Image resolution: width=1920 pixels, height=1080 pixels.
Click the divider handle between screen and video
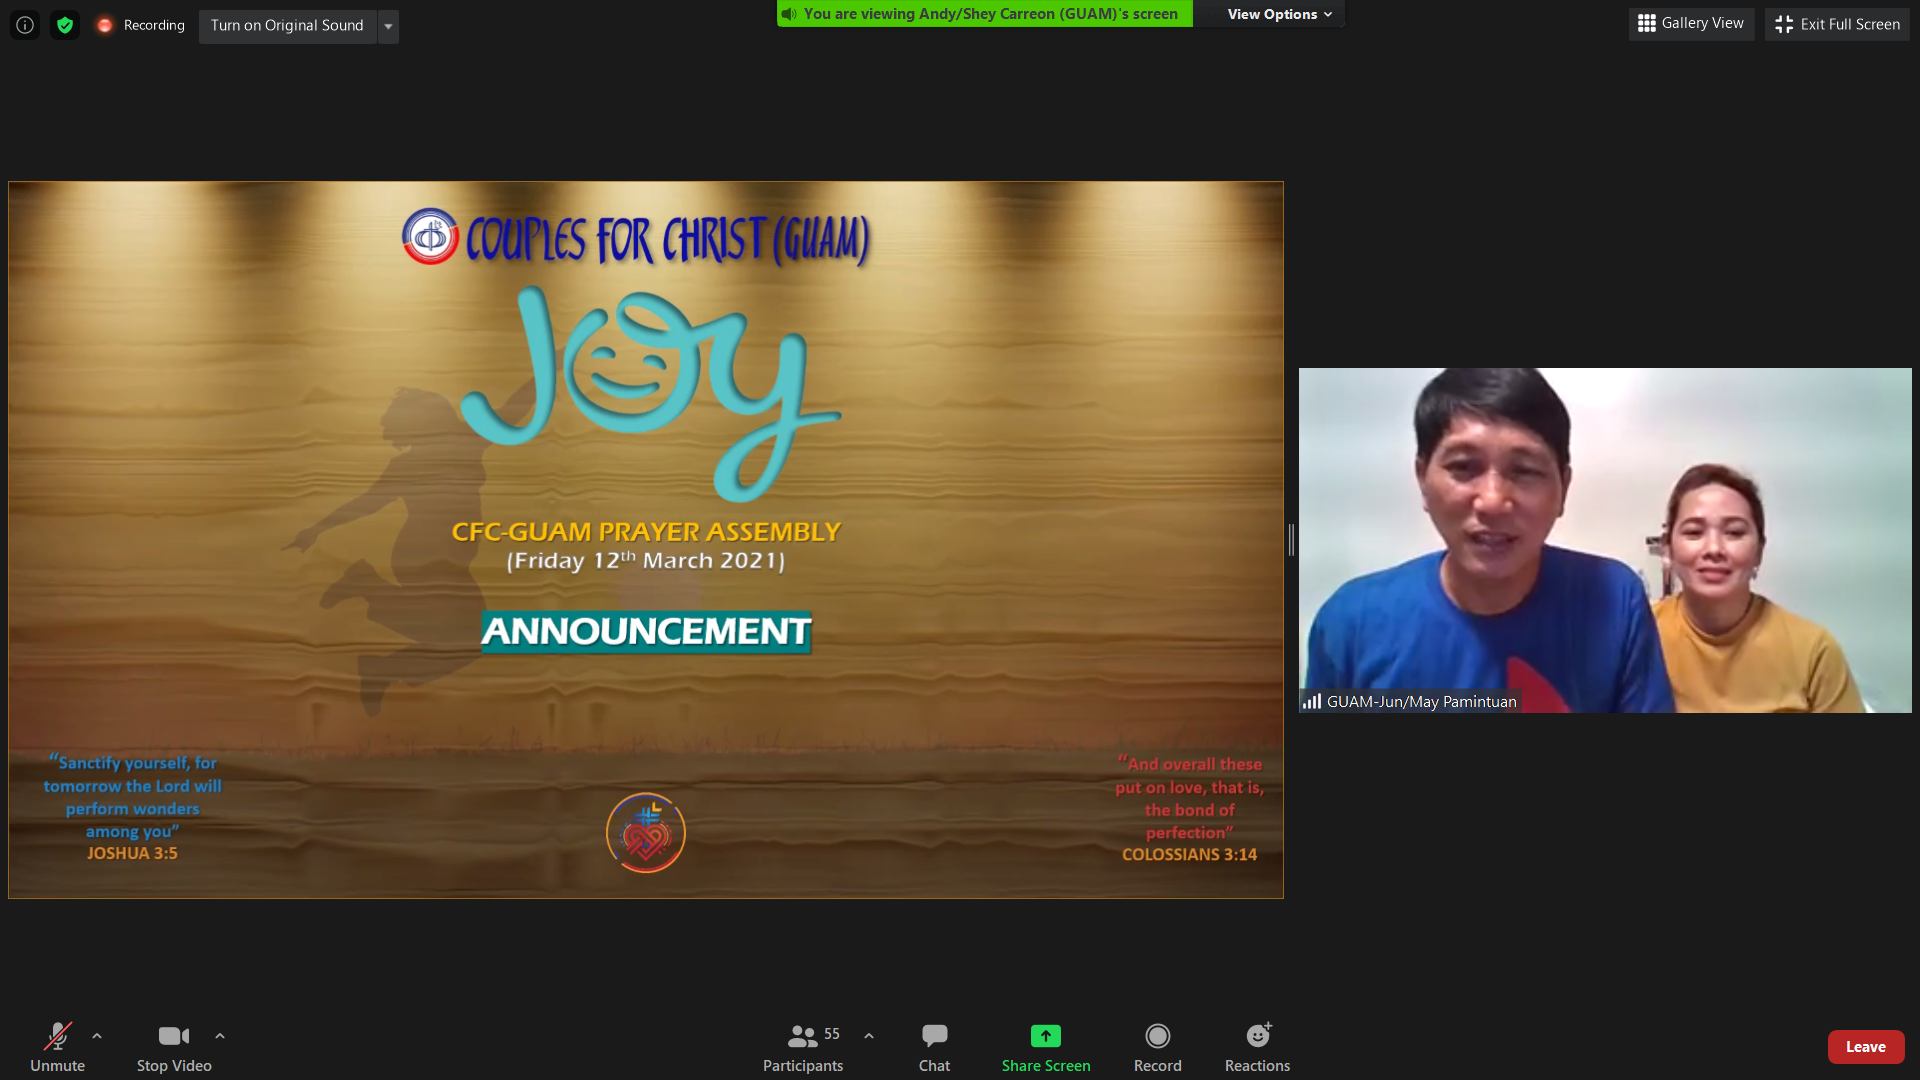tap(1291, 540)
